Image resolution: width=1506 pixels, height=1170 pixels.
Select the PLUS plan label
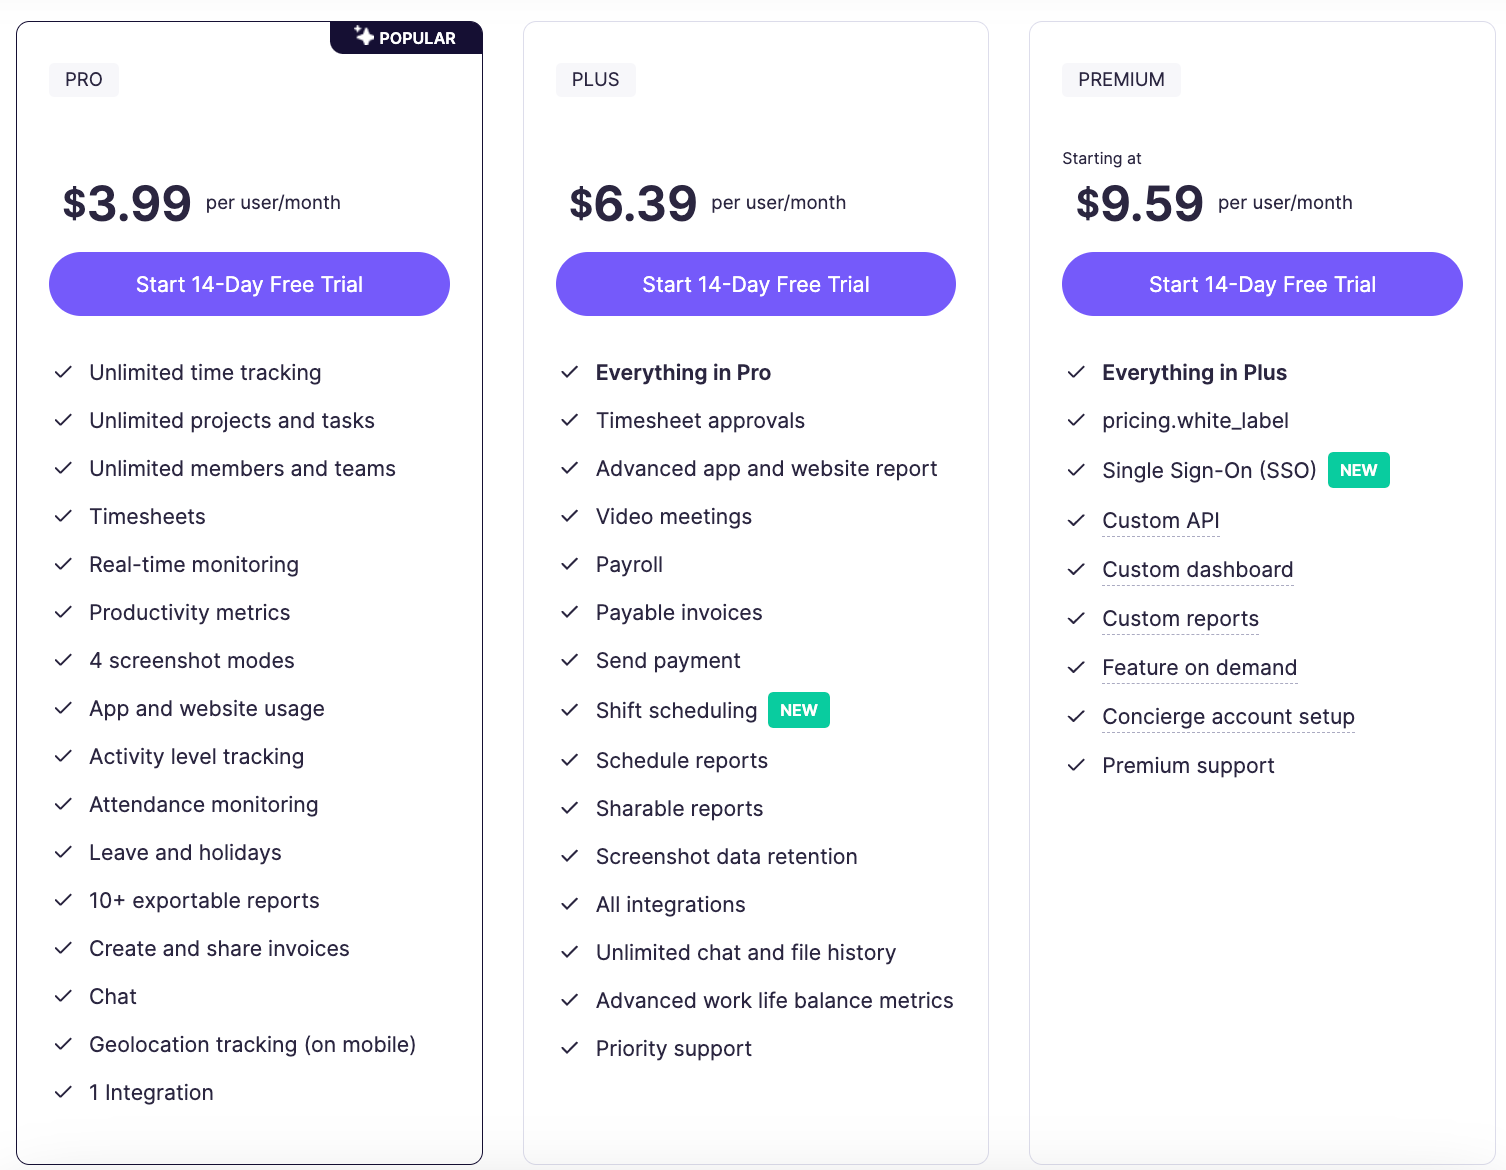(595, 80)
